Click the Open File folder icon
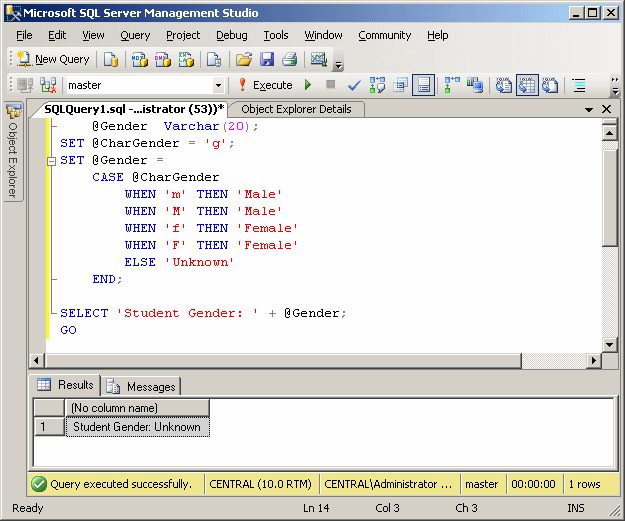The image size is (625, 521). pos(244,60)
